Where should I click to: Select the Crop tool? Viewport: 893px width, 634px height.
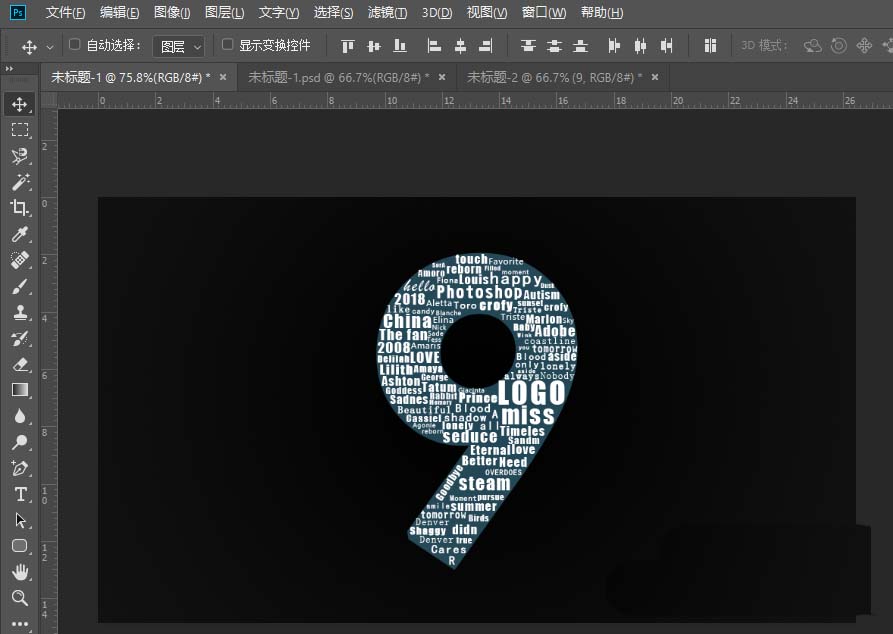coord(20,208)
